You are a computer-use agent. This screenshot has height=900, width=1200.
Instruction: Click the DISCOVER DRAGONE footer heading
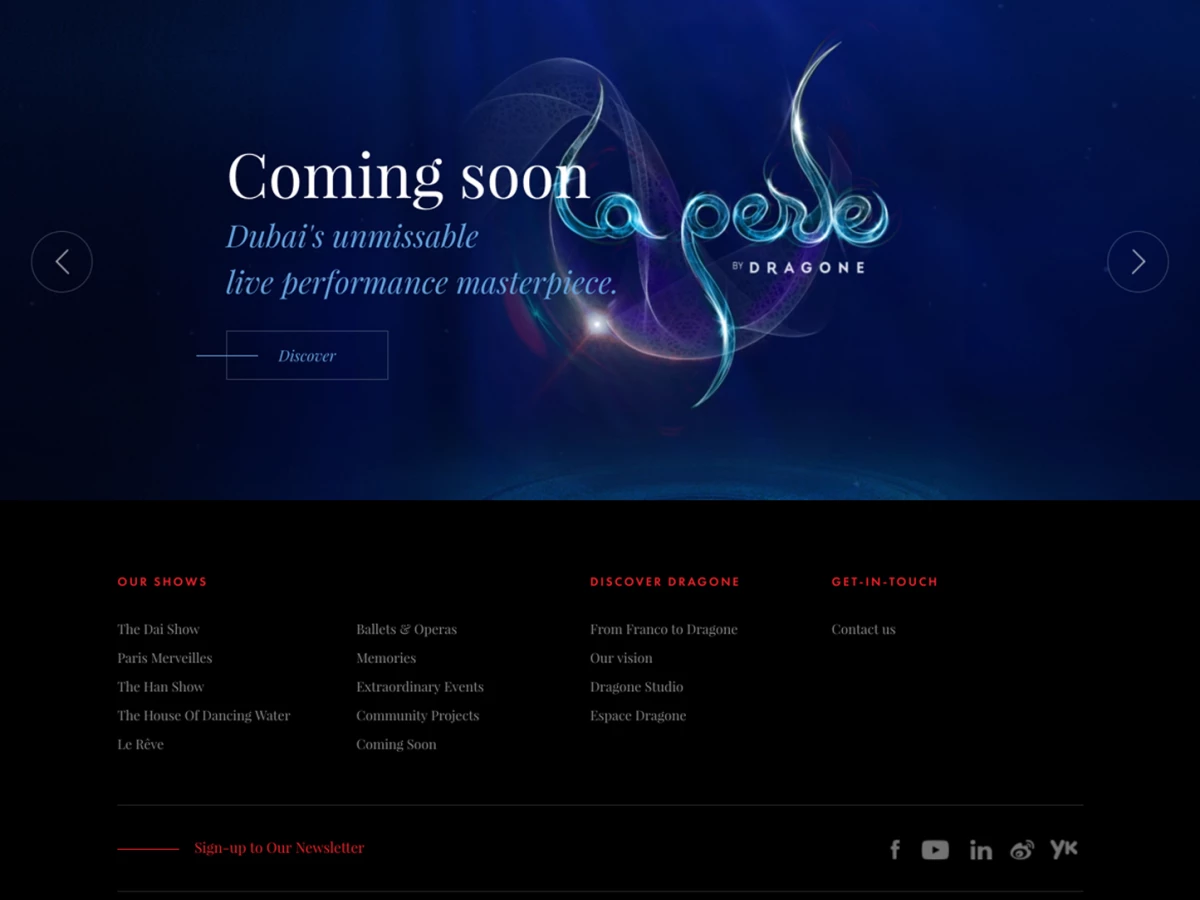665,582
